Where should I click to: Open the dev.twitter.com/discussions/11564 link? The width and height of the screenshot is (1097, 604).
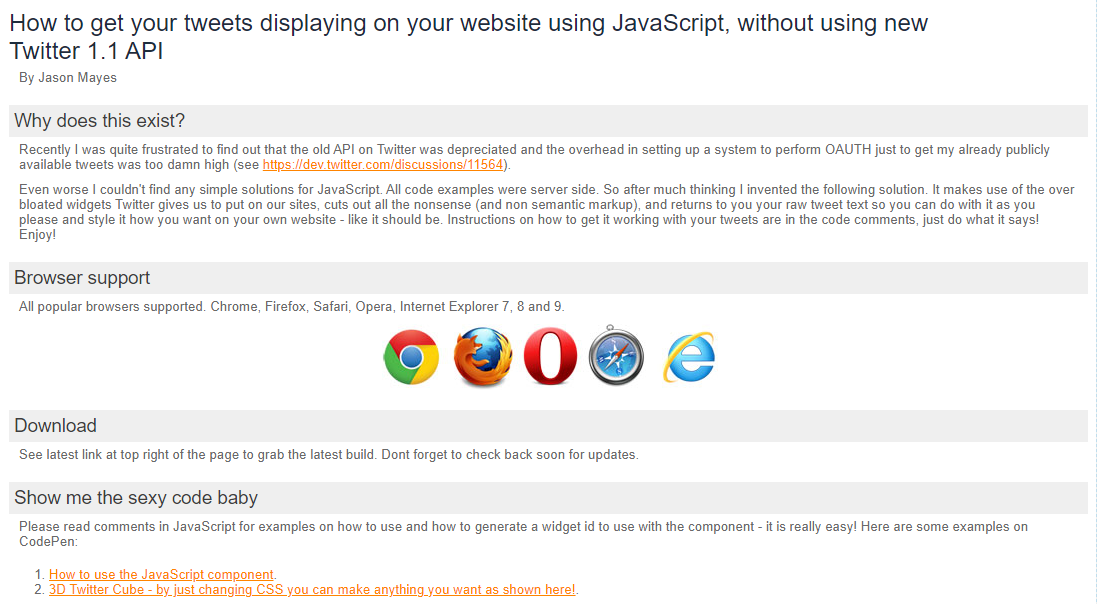383,164
